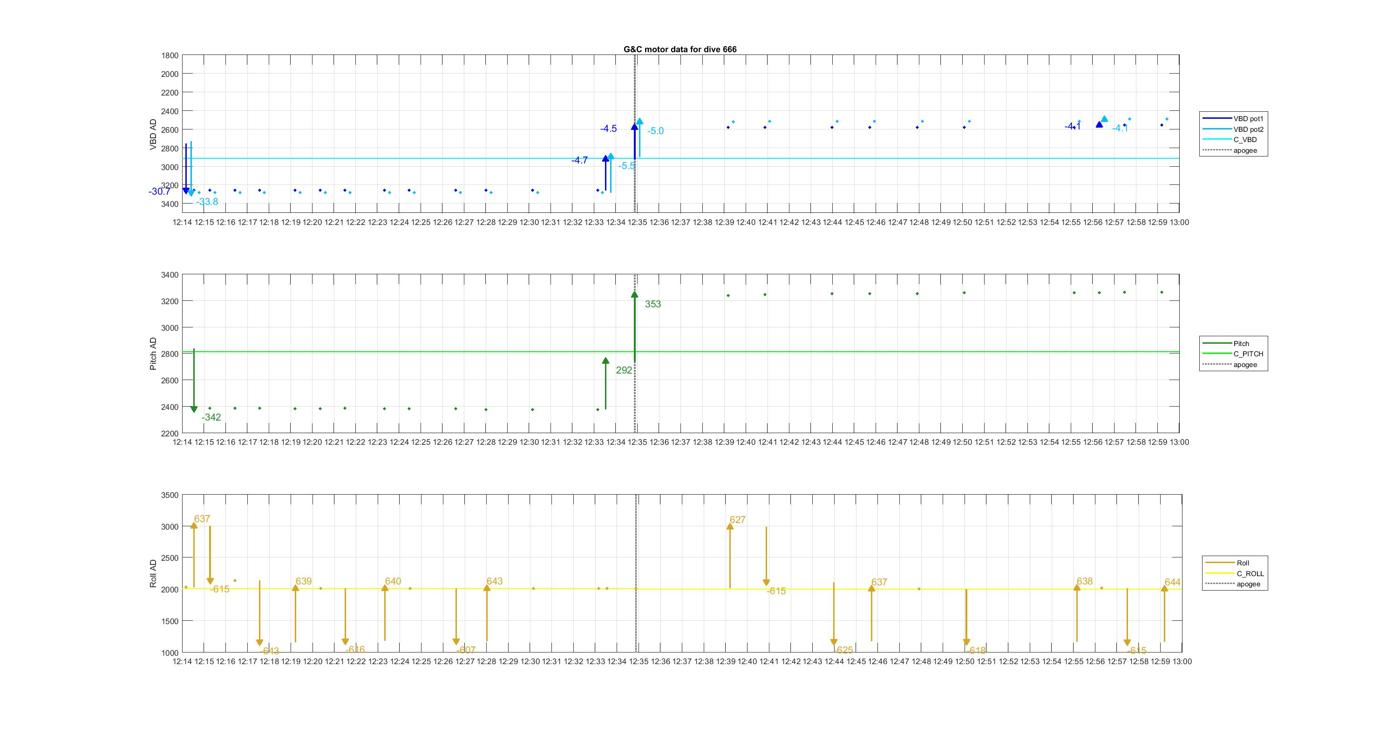Click the green arrowhead labeled 292

[605, 361]
